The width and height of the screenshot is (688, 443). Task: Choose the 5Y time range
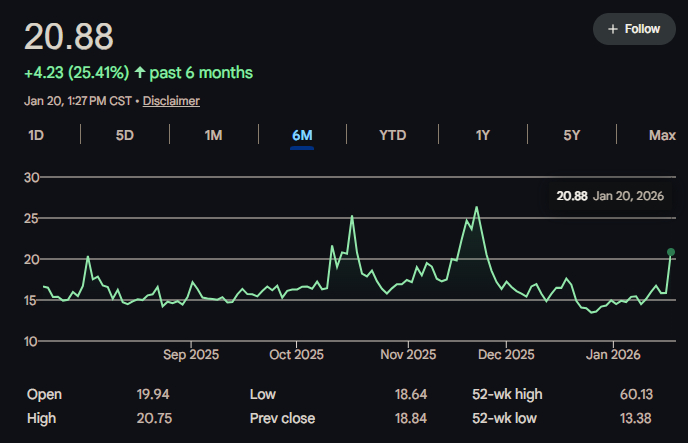[571, 135]
